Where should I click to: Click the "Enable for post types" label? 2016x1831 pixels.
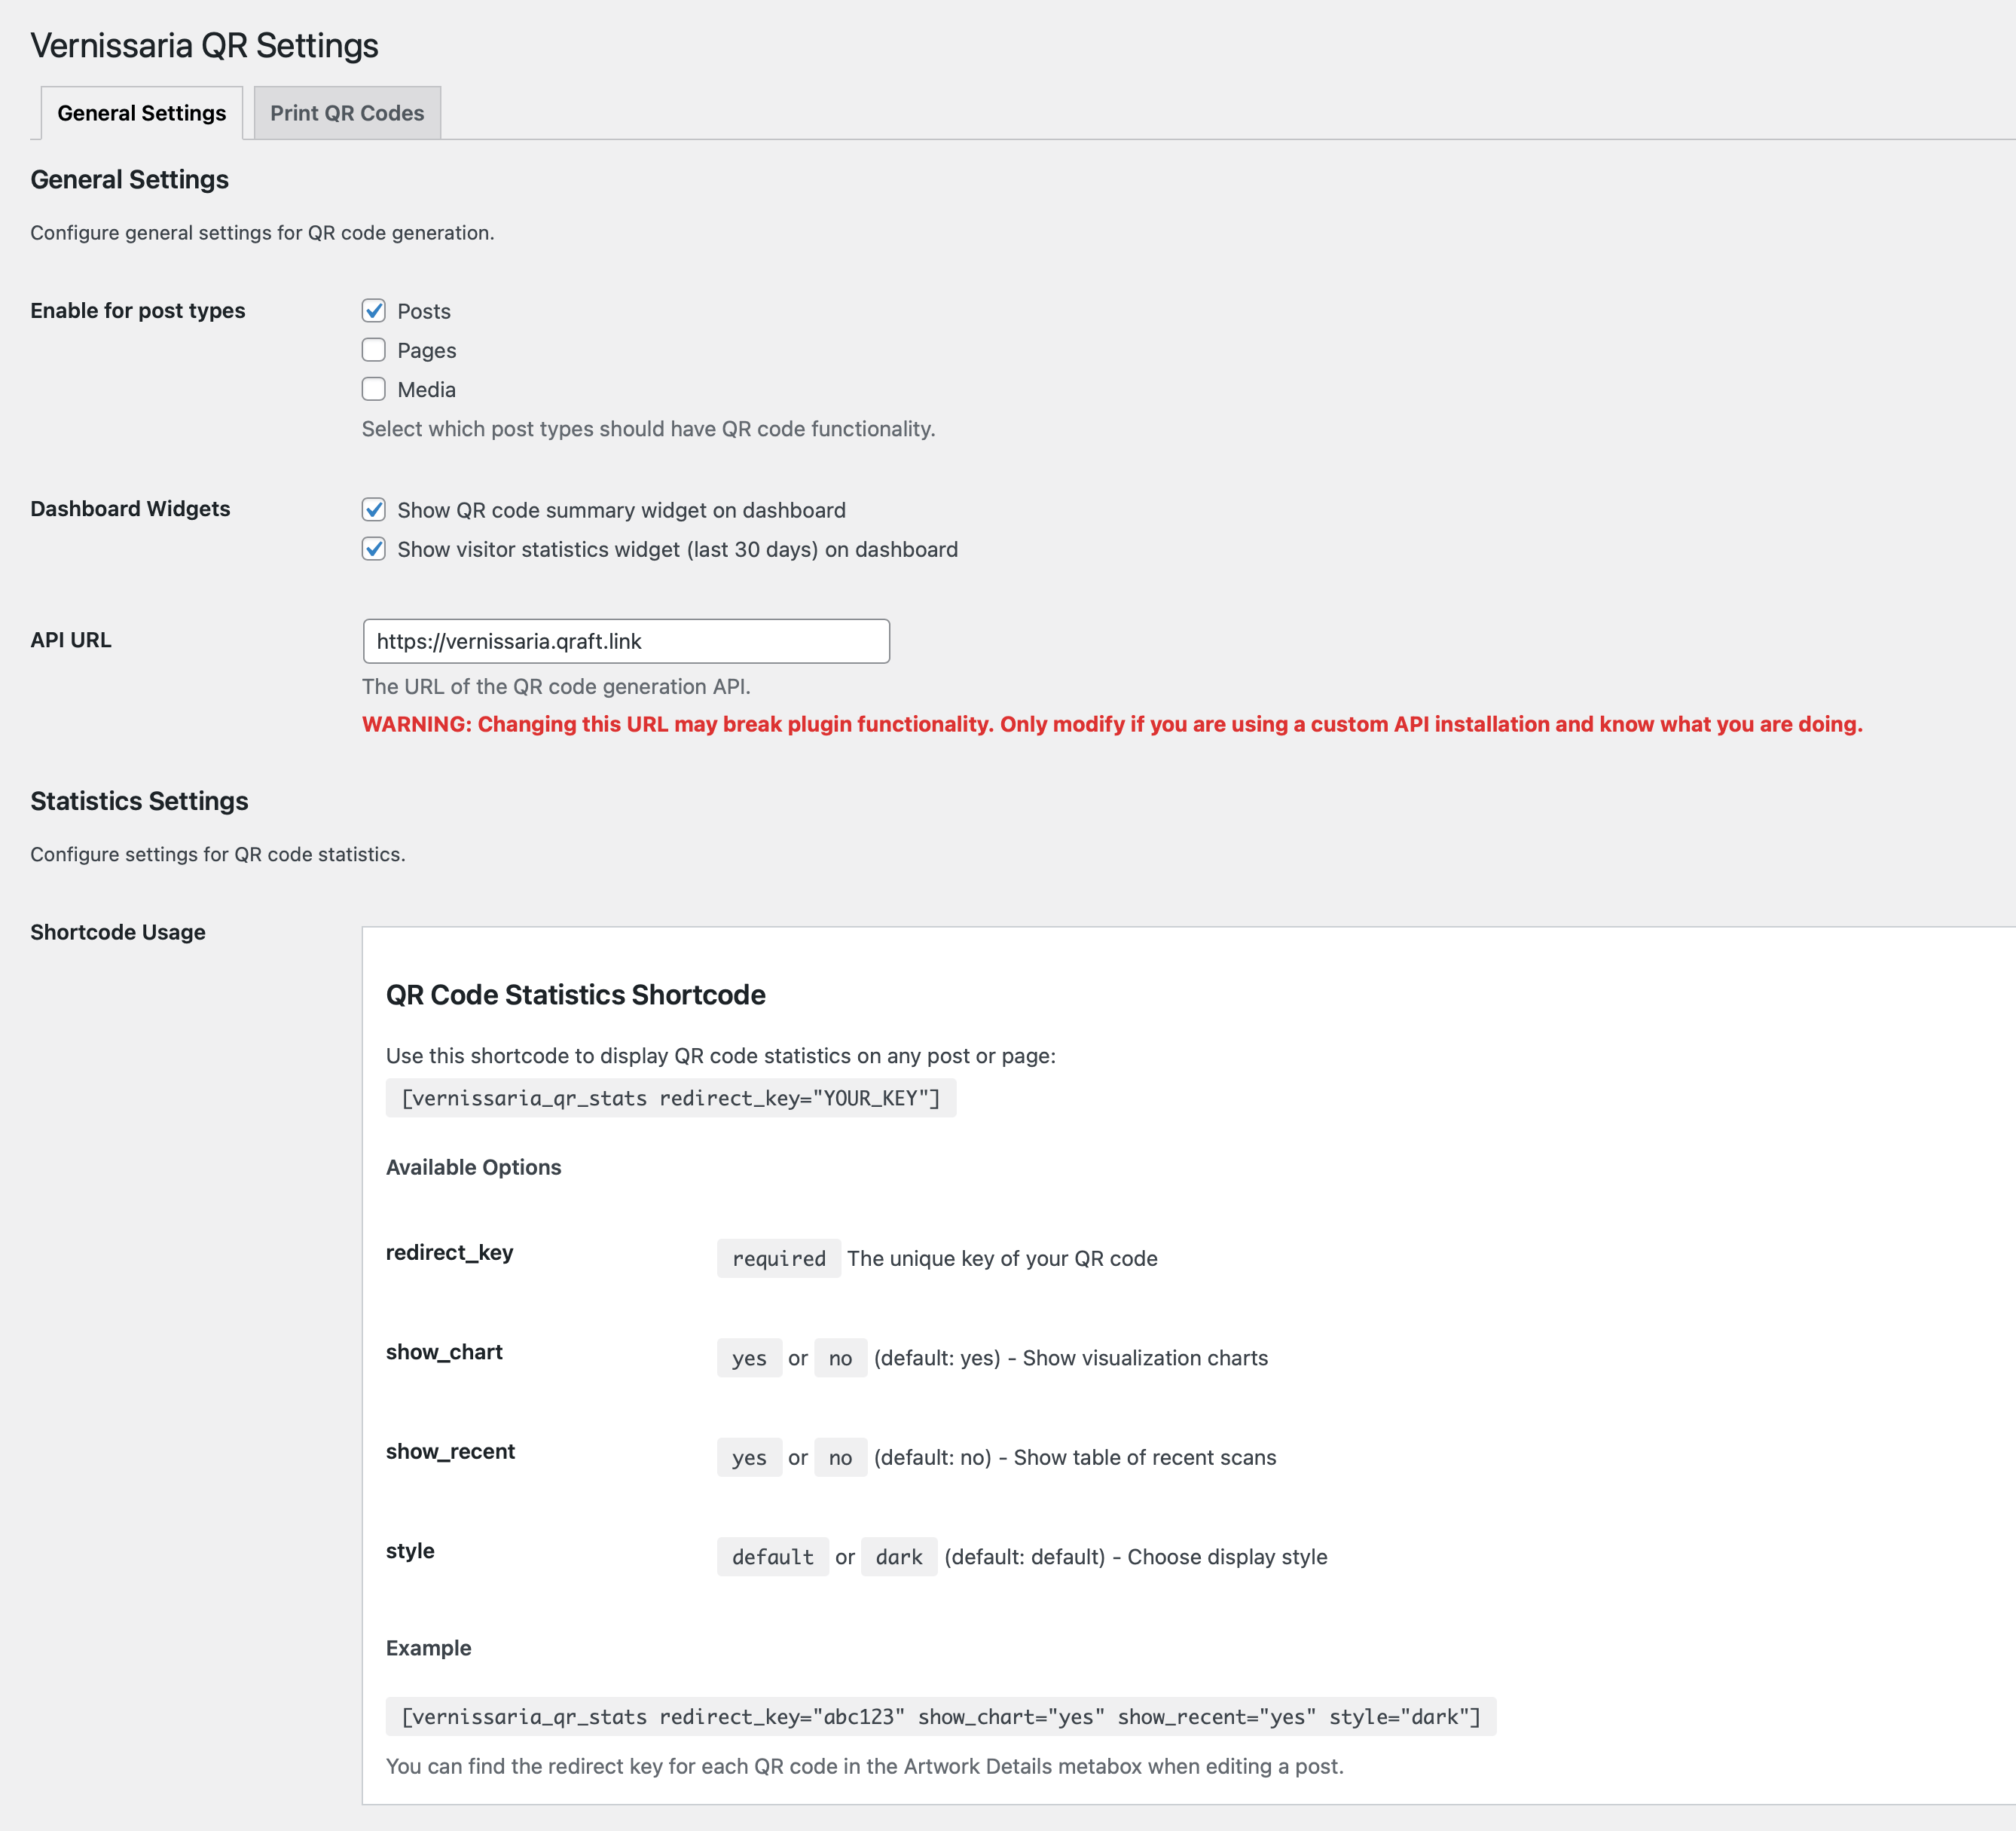tap(137, 311)
